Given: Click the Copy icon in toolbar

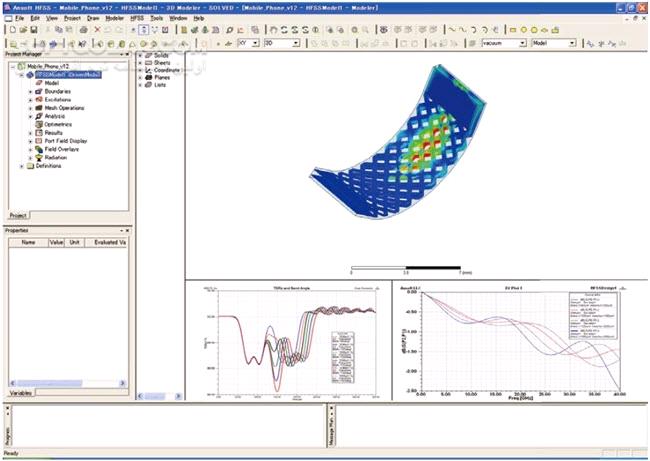Looking at the screenshot, I should click(x=58, y=30).
